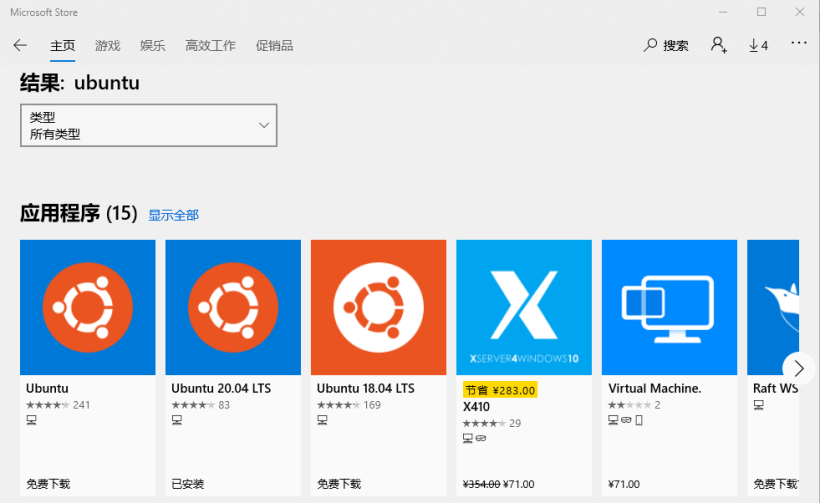The height and width of the screenshot is (503, 820).
Task: Open the downloads icon showing 4
Action: (x=758, y=45)
